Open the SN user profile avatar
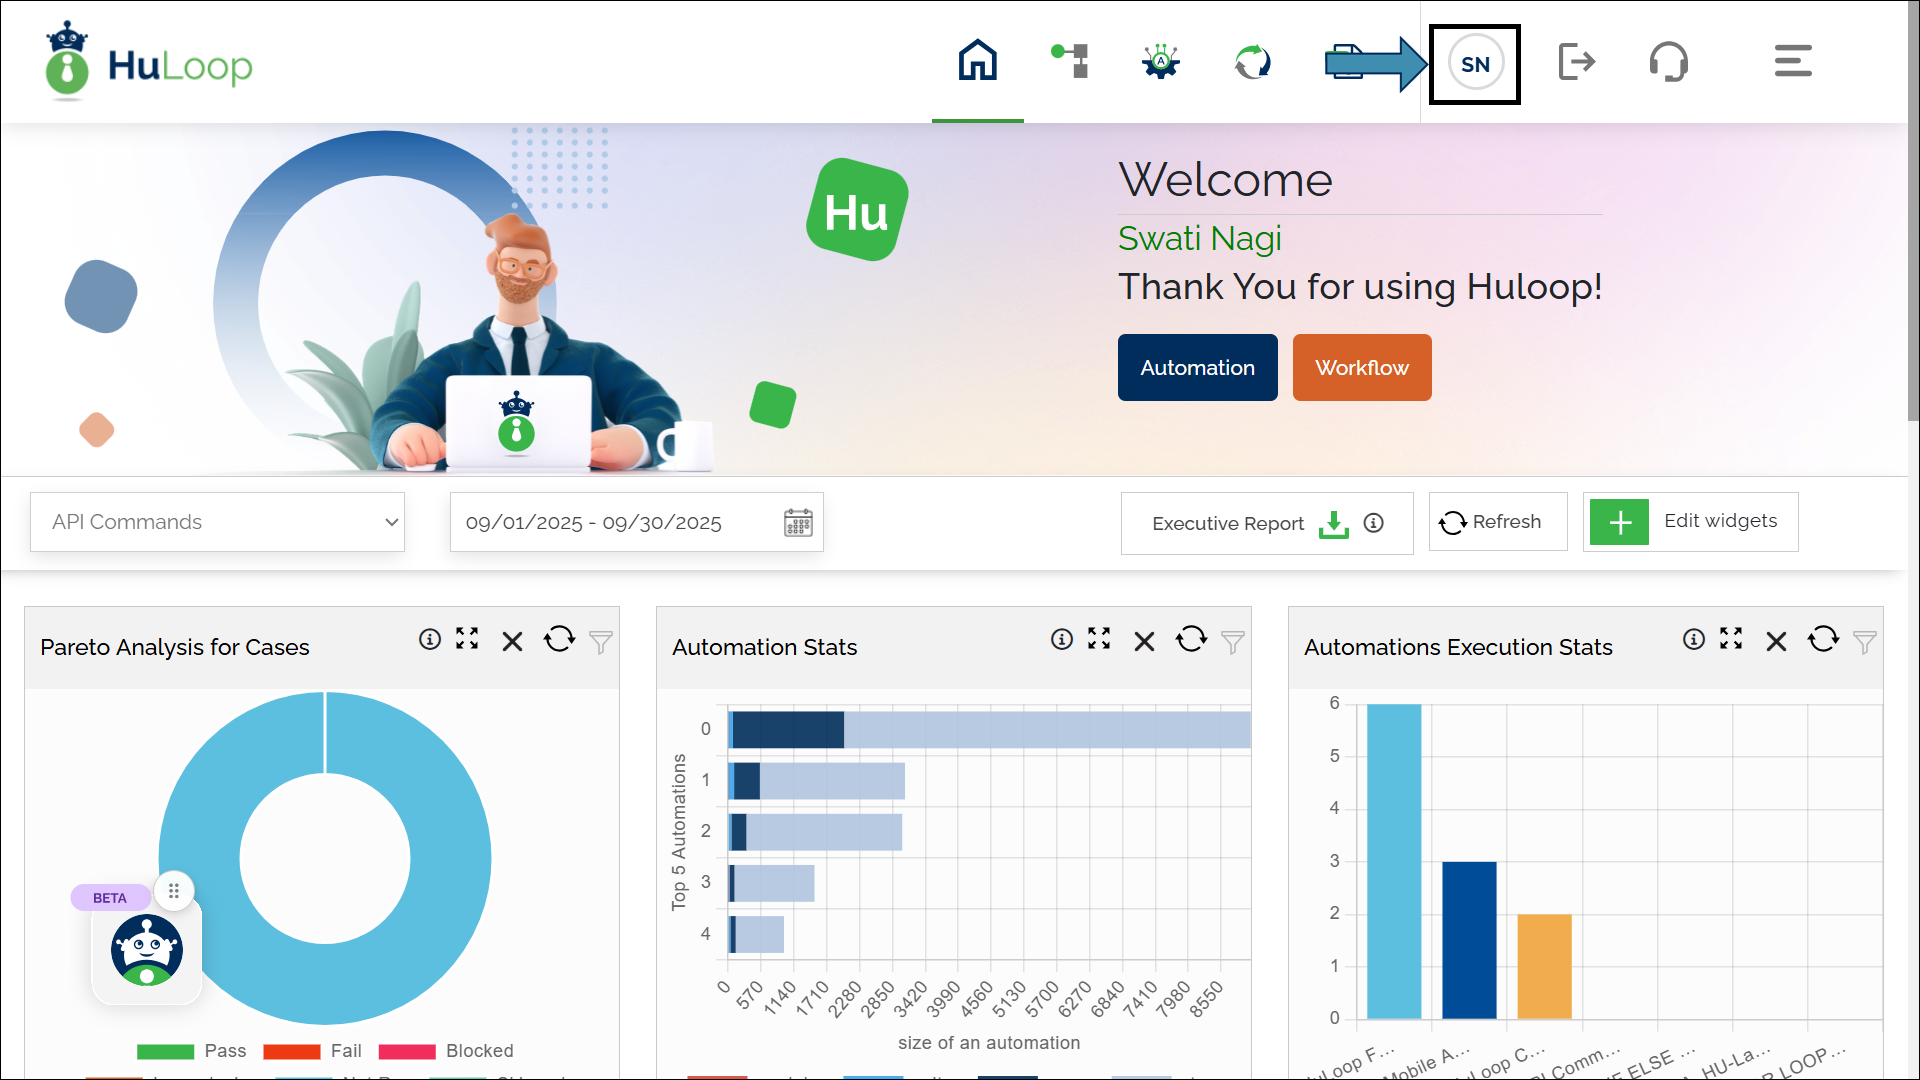This screenshot has height=1080, width=1920. point(1475,64)
